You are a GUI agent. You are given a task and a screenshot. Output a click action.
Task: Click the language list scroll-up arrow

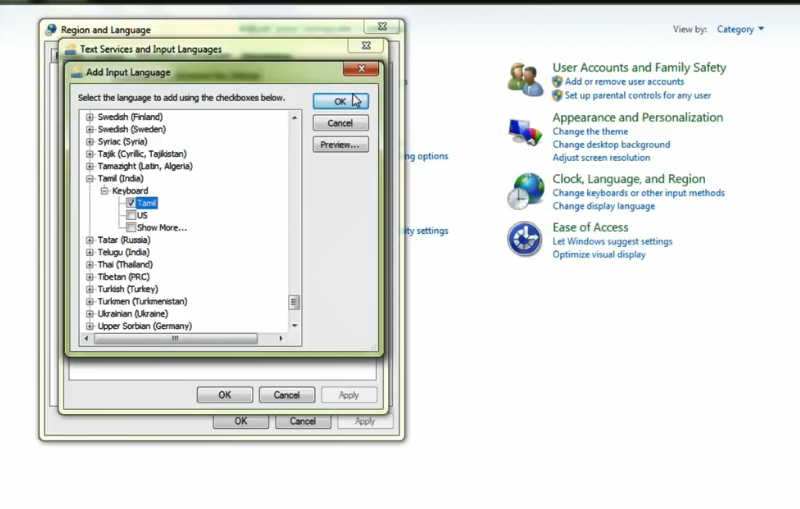click(x=294, y=118)
